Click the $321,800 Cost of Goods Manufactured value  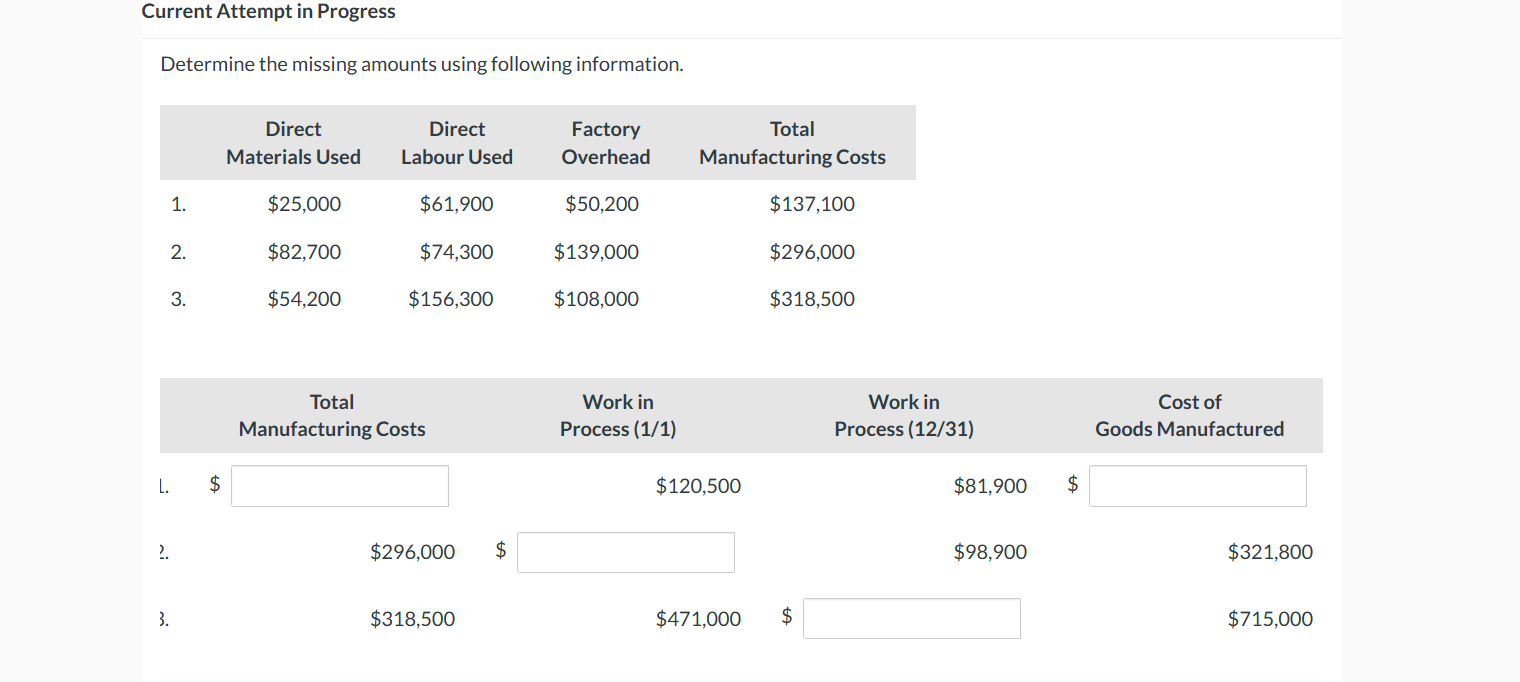point(1270,552)
